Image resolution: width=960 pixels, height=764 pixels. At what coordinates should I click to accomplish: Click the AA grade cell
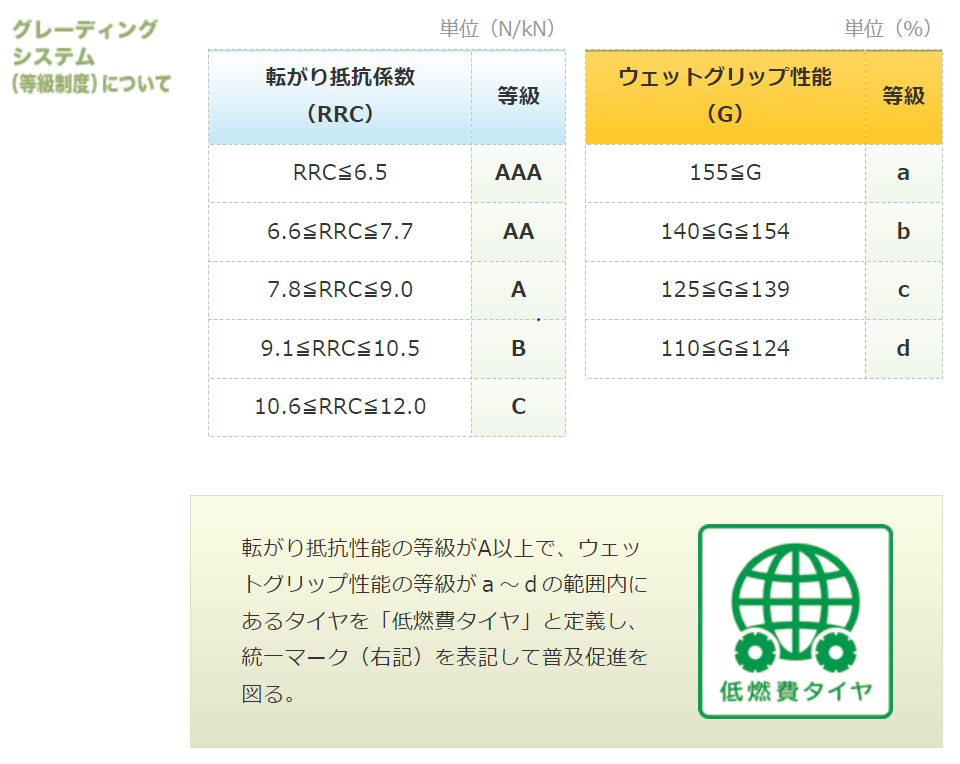(x=518, y=232)
